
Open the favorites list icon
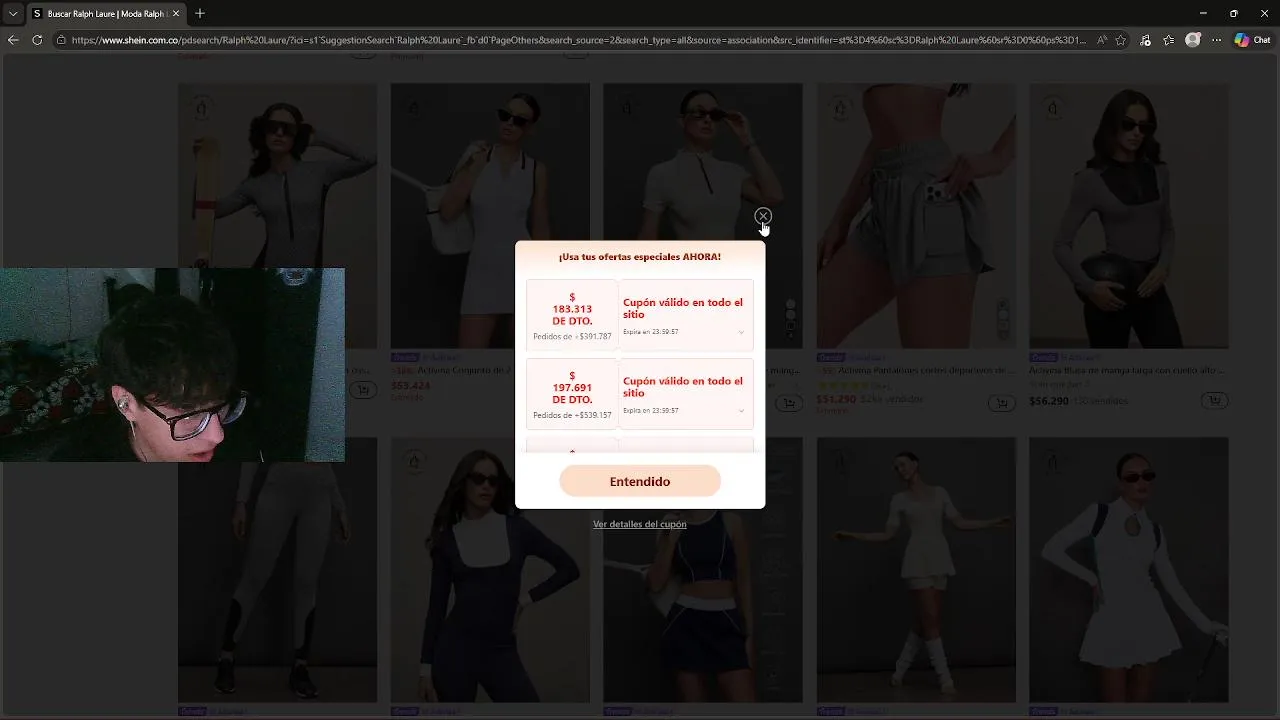[x=1169, y=40]
